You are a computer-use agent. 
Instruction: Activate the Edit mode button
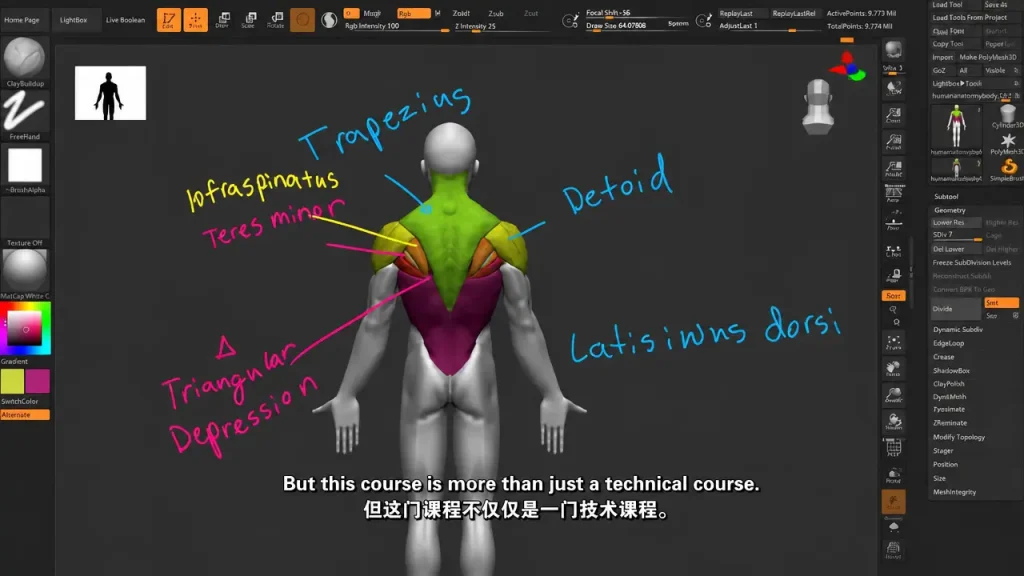168,20
